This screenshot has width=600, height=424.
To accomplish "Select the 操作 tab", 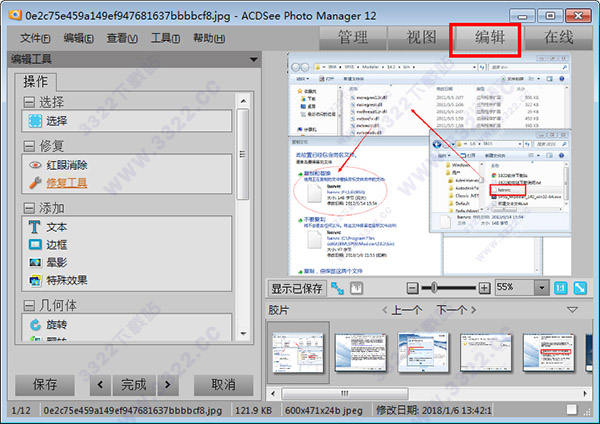I will 36,82.
